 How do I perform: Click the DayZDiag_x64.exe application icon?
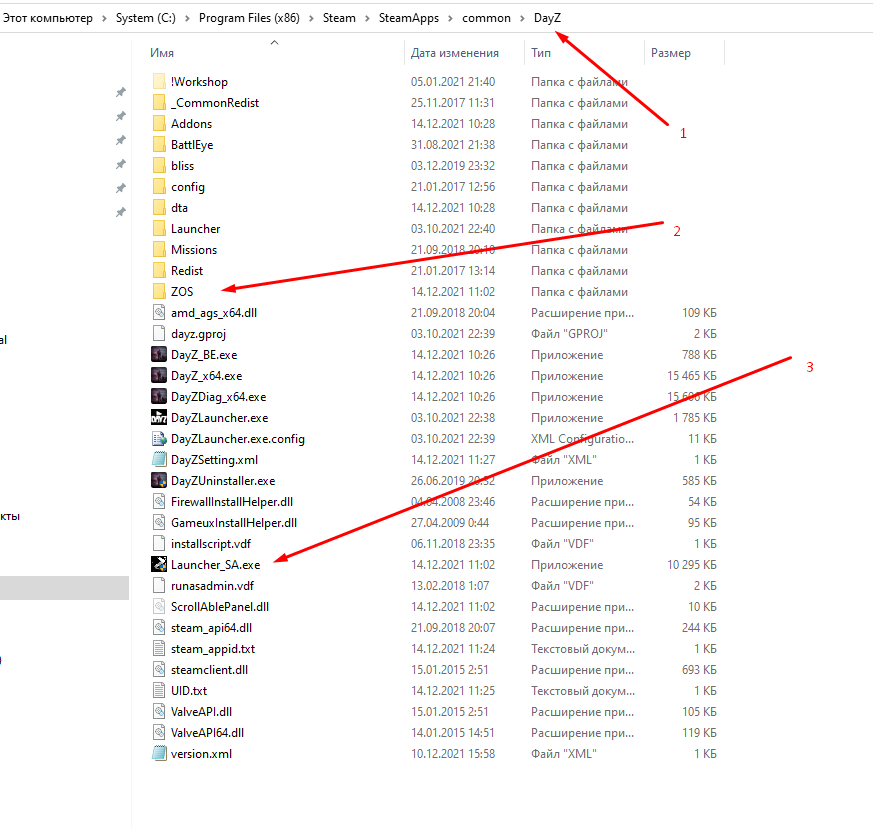point(159,396)
